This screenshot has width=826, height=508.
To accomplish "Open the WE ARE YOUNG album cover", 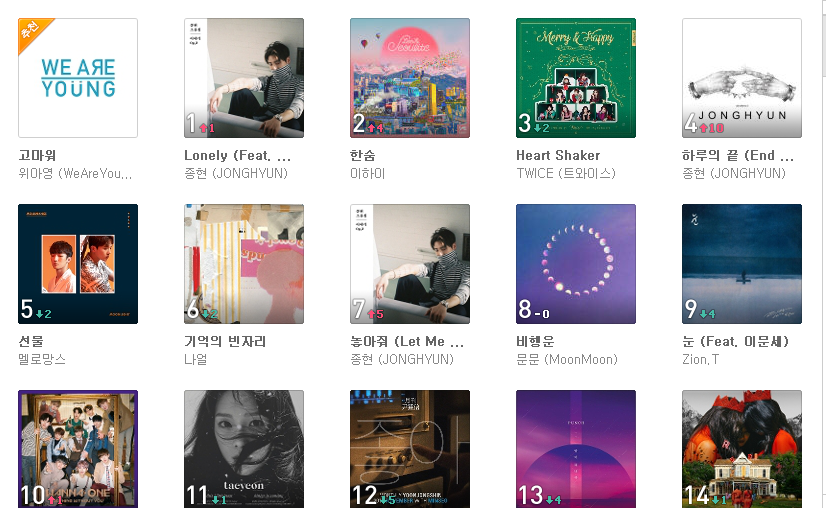I will 78,78.
